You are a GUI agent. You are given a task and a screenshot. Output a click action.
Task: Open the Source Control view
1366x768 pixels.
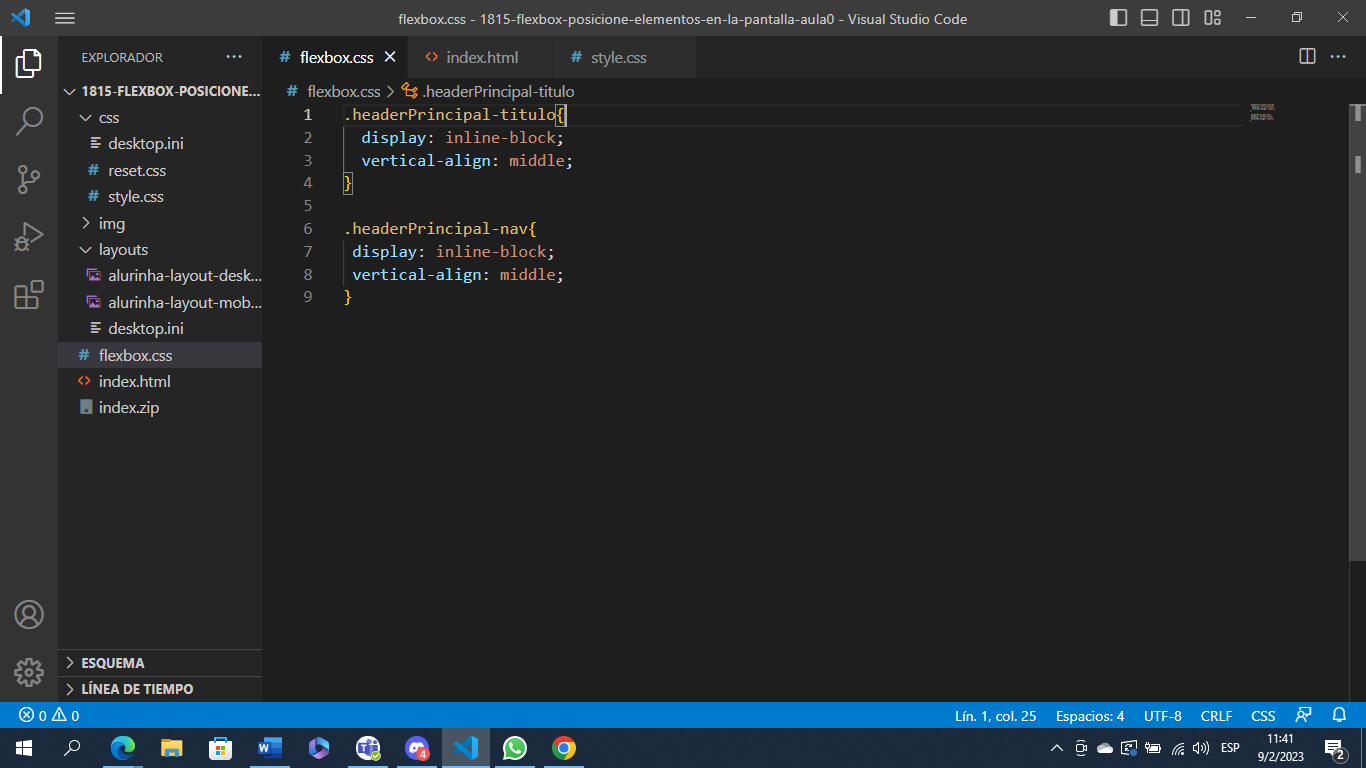click(29, 180)
